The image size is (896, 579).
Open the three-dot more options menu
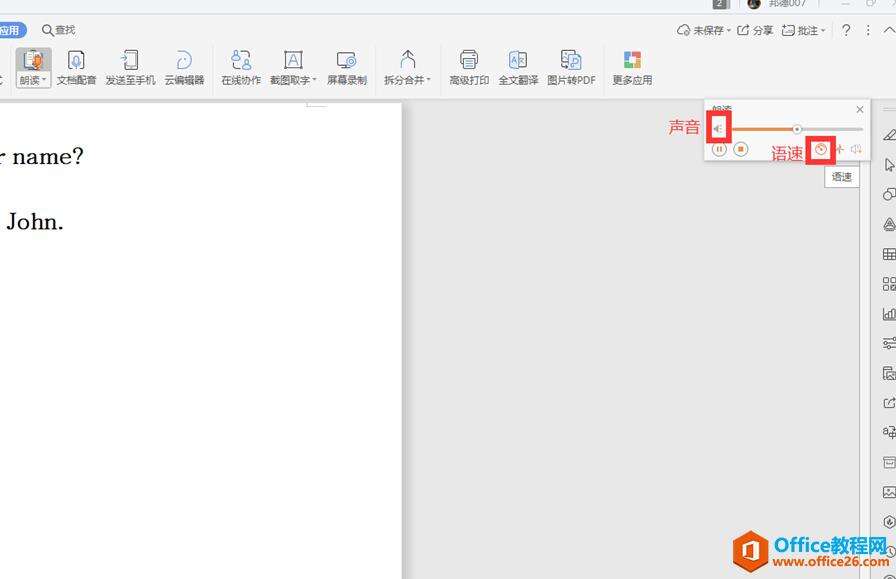(868, 30)
